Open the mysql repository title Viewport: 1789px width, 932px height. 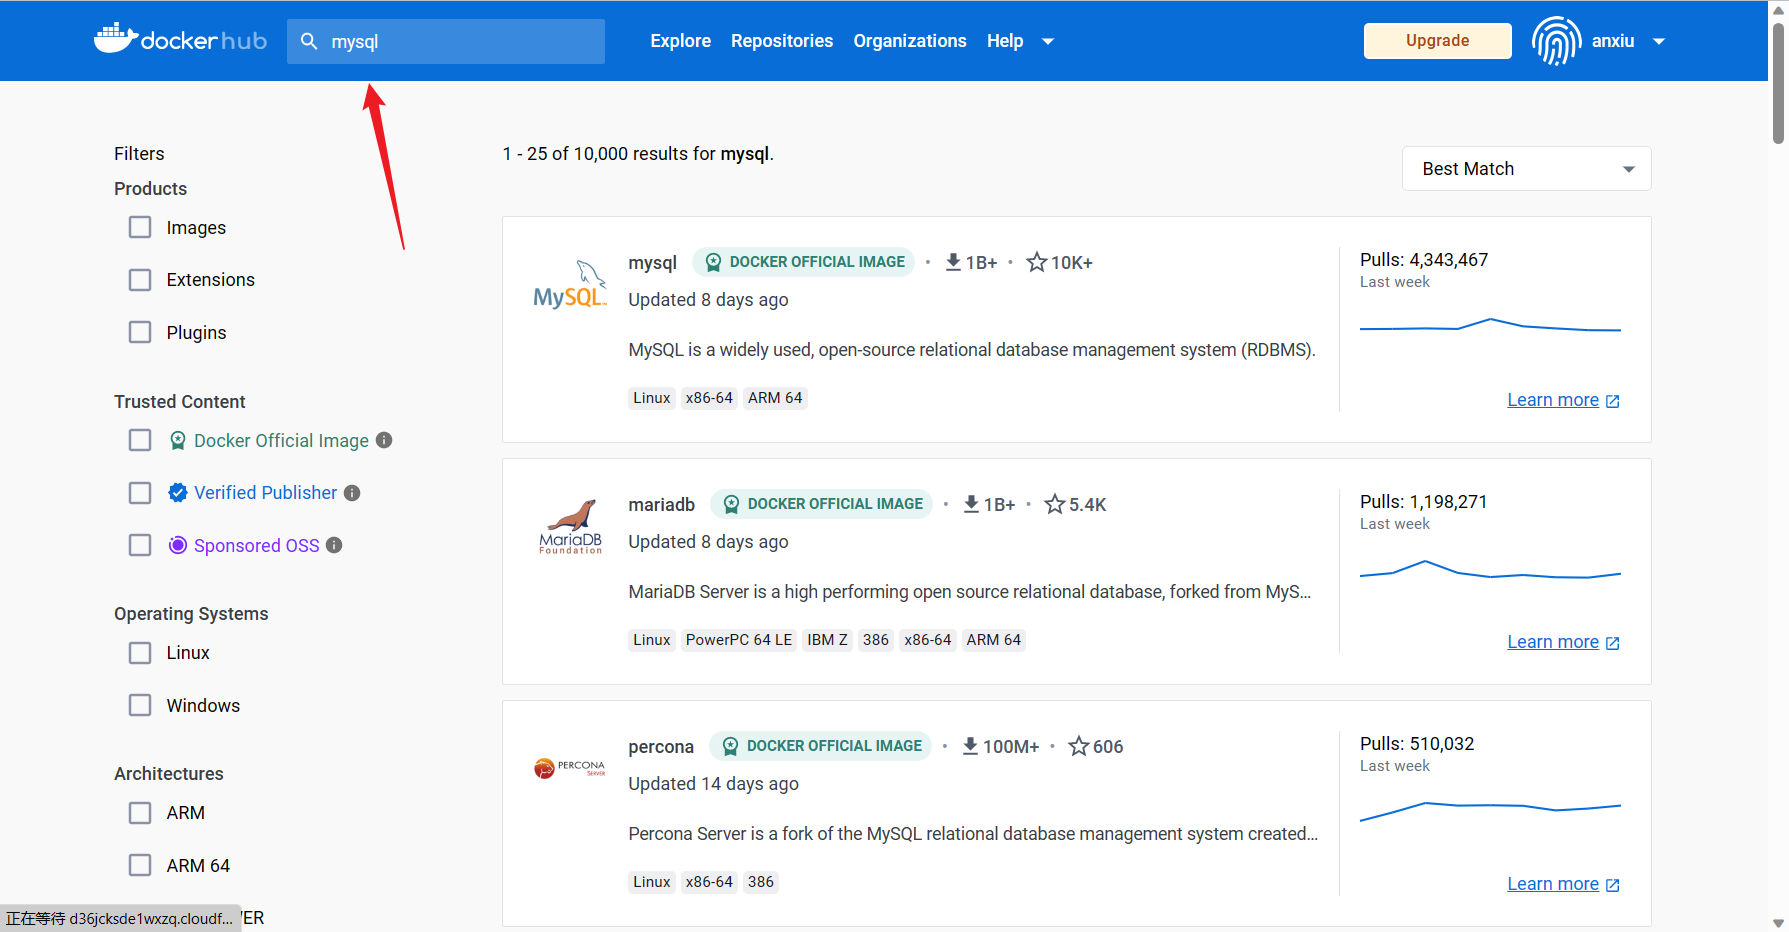pos(652,262)
